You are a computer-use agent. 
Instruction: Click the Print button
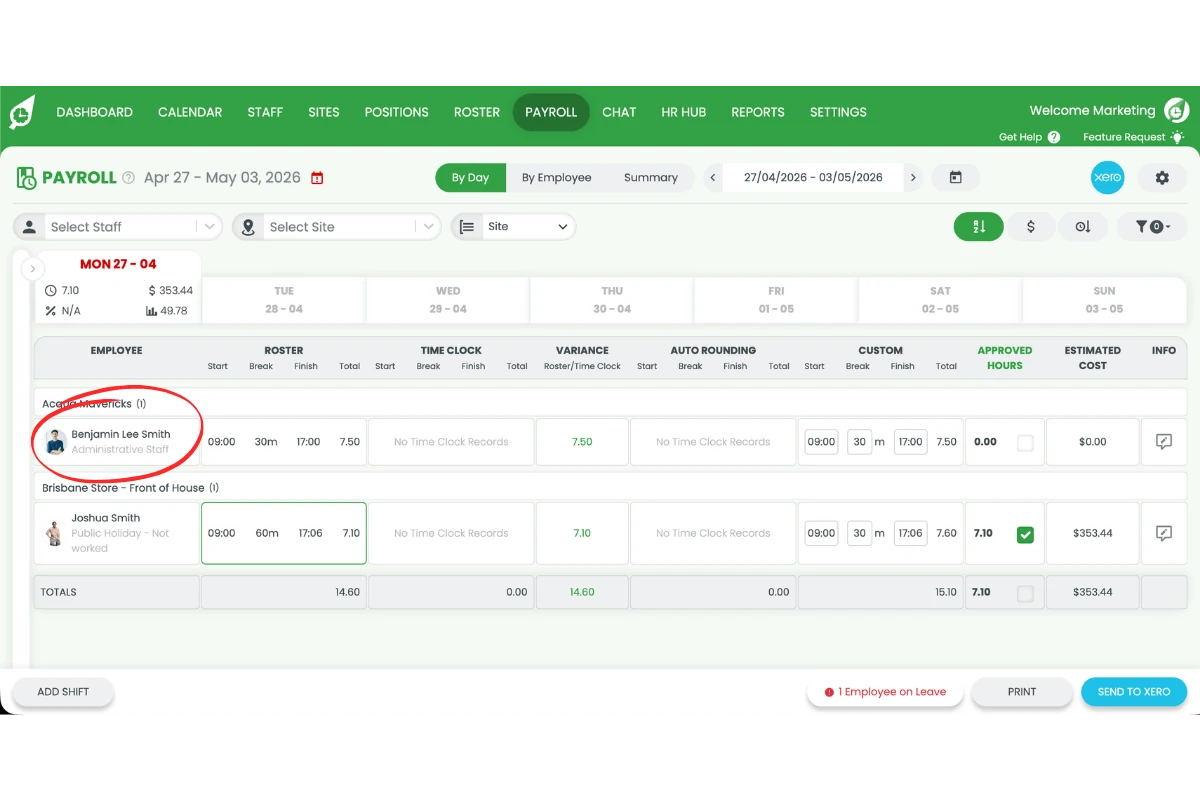1022,692
